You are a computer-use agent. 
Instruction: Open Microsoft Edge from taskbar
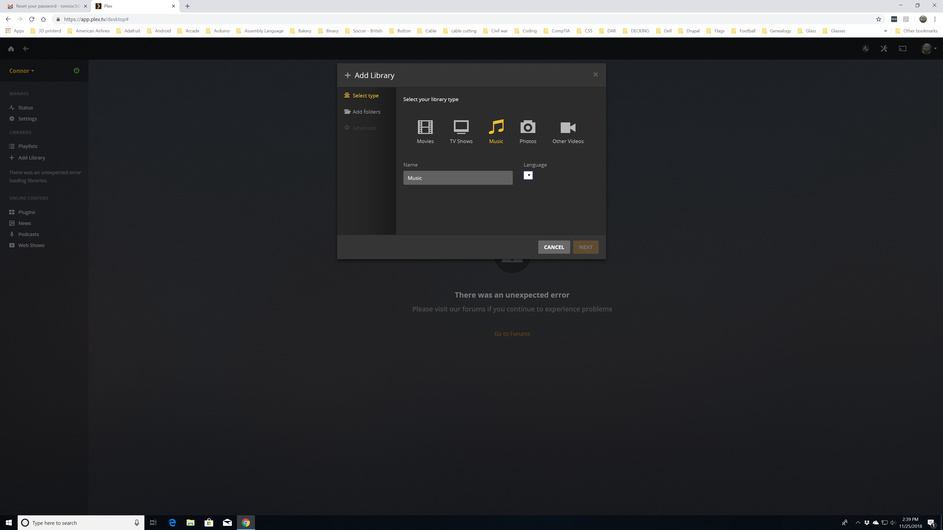pos(172,523)
